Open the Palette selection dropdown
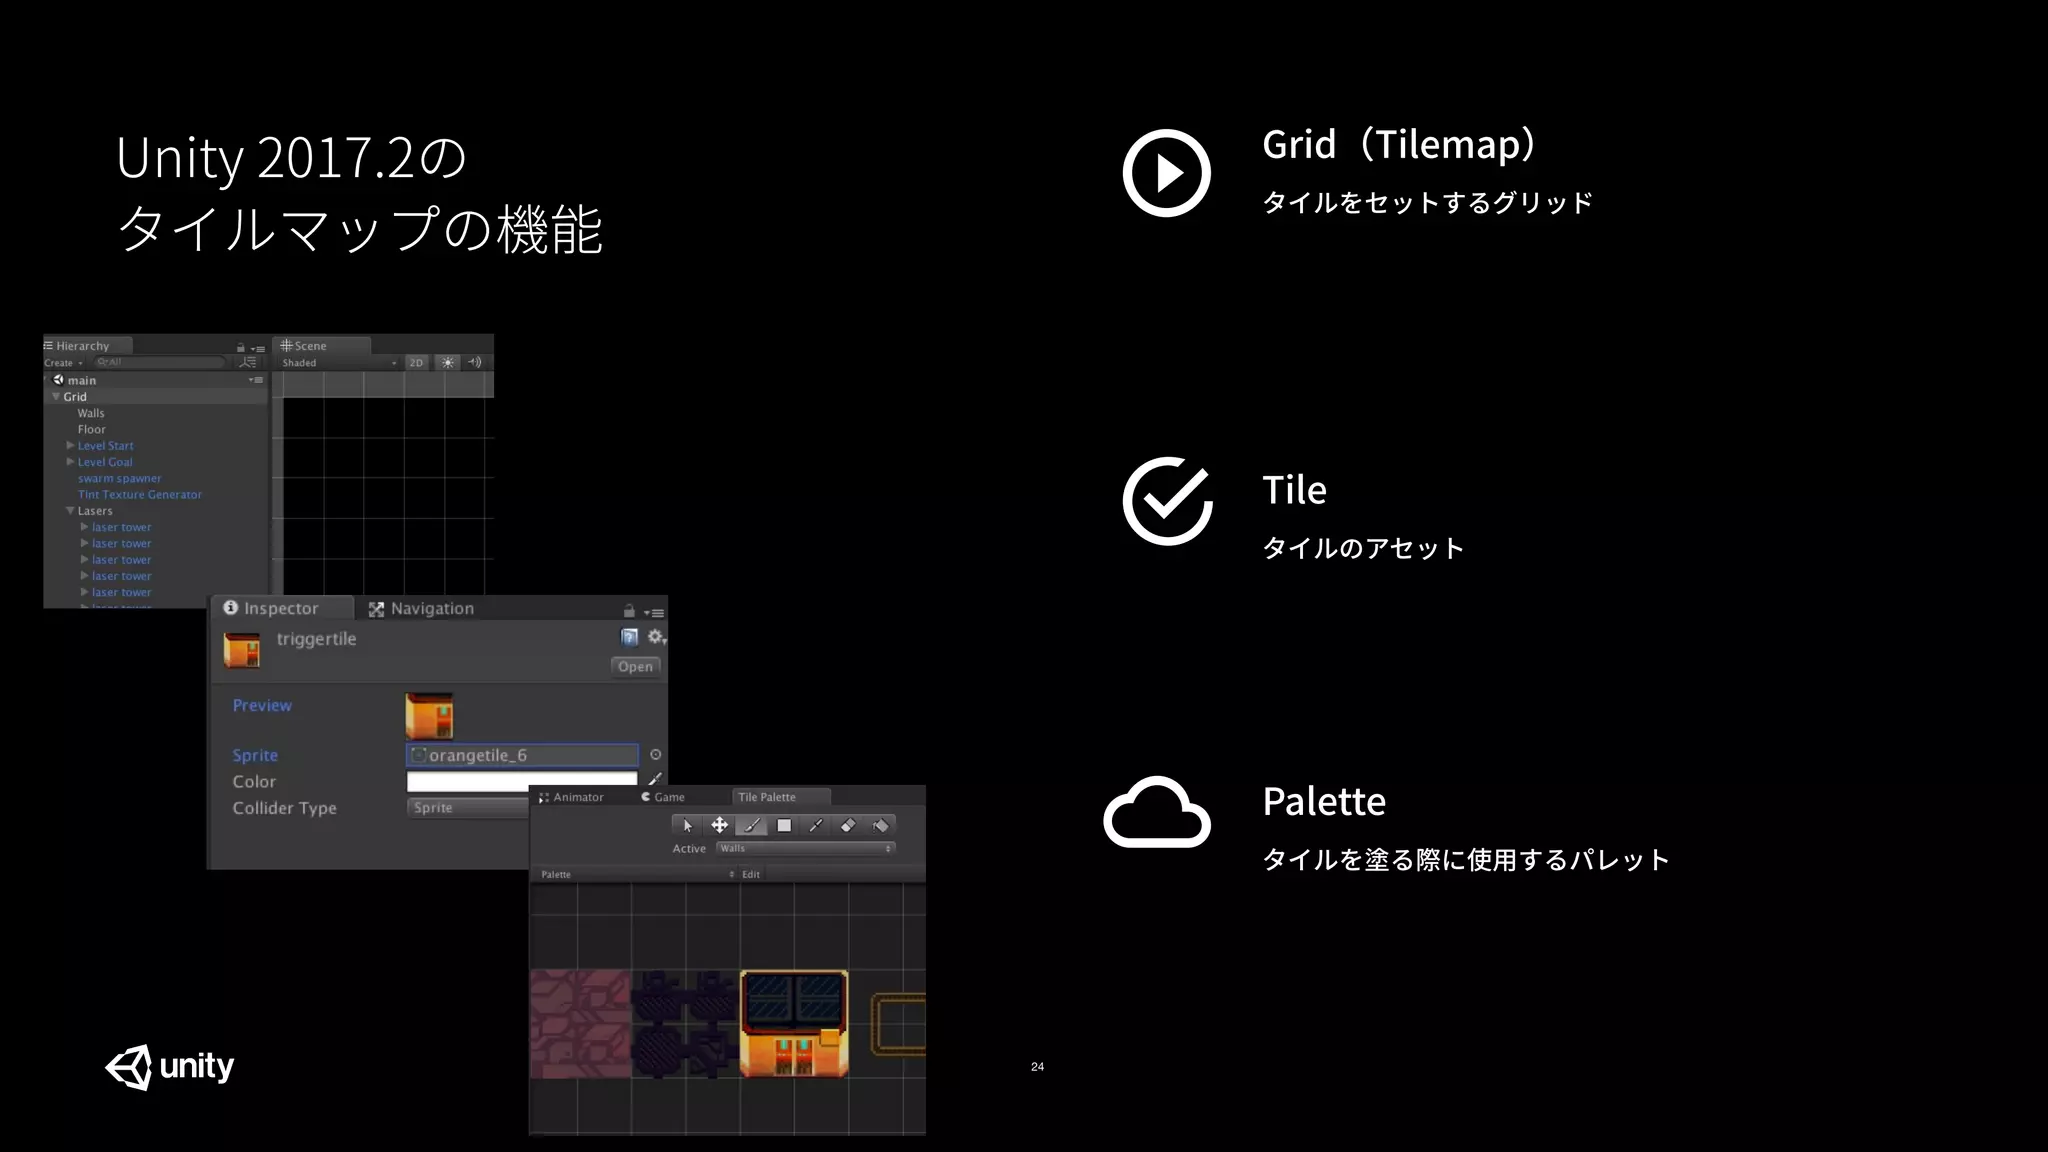The width and height of the screenshot is (2048, 1152). (637, 874)
